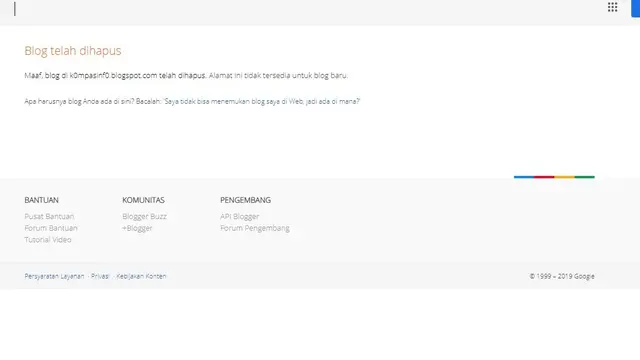Click the multicolor Google stripe bar

pyautogui.click(x=554, y=177)
